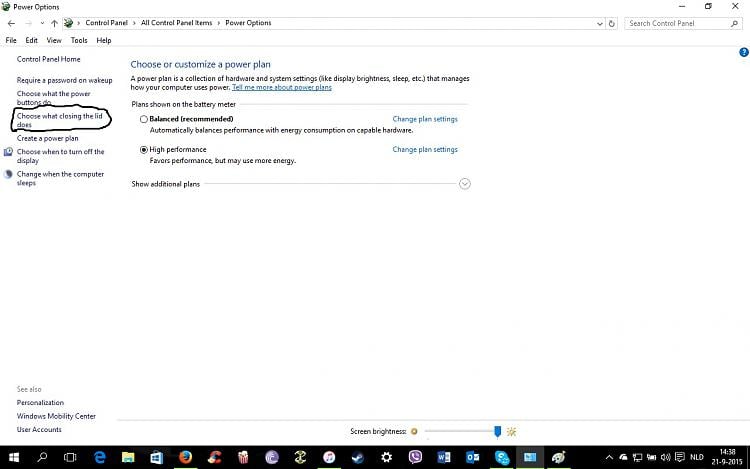Click the NLD language indicator
750x469 pixels.
point(697,458)
